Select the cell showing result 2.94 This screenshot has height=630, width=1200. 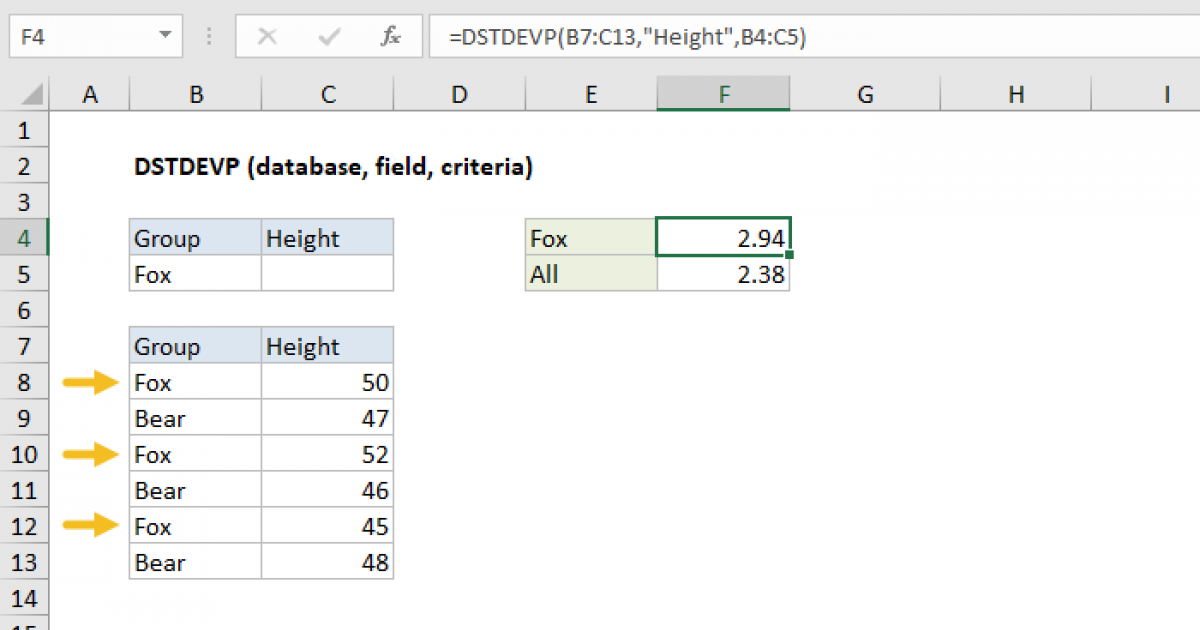pos(723,237)
